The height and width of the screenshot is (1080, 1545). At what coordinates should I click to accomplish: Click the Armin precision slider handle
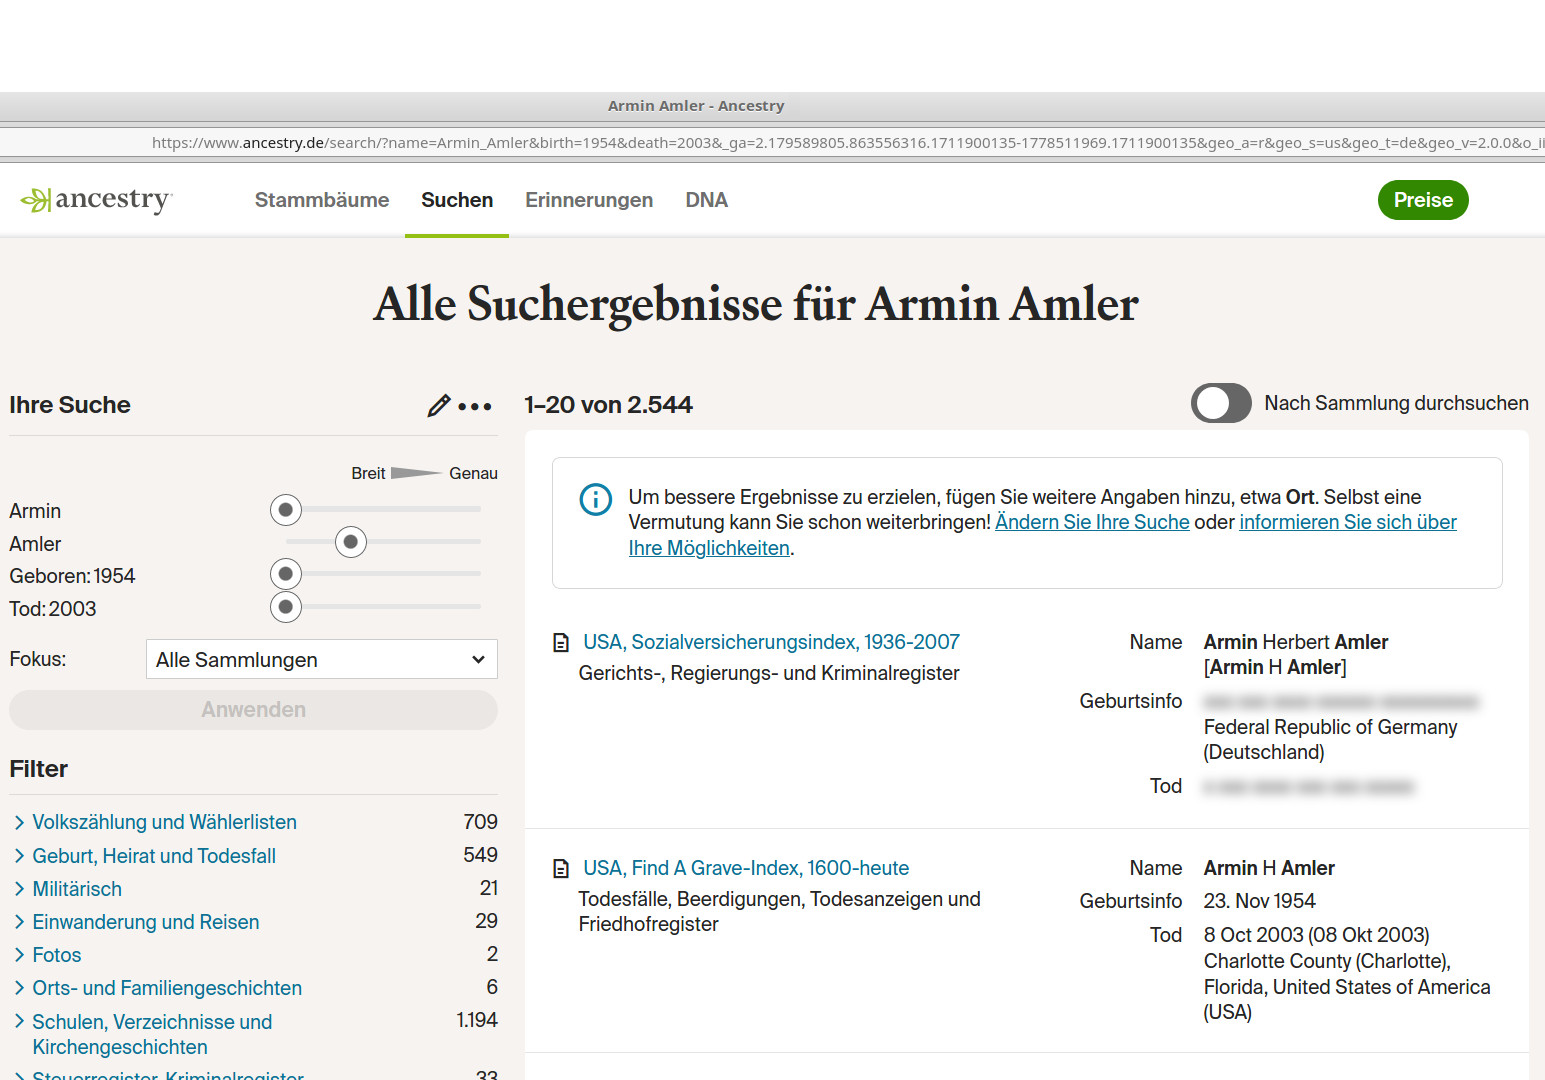tap(286, 510)
